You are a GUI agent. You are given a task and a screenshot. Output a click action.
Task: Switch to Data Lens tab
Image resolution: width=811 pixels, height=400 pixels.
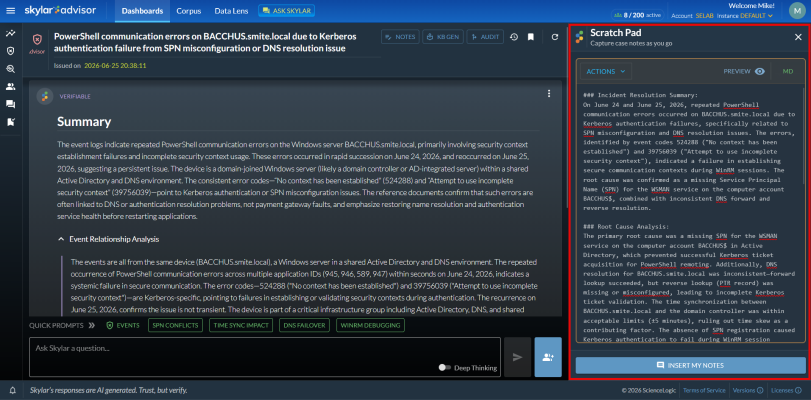tap(231, 11)
